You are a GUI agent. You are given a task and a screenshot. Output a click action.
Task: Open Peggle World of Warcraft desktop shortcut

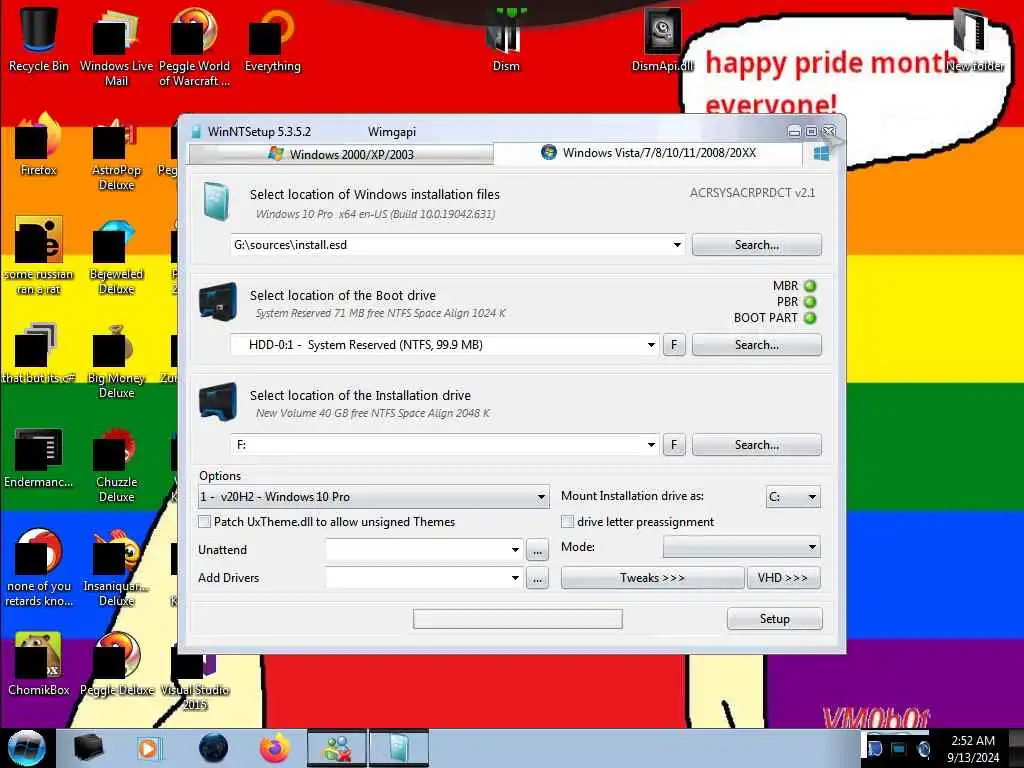(x=194, y=46)
